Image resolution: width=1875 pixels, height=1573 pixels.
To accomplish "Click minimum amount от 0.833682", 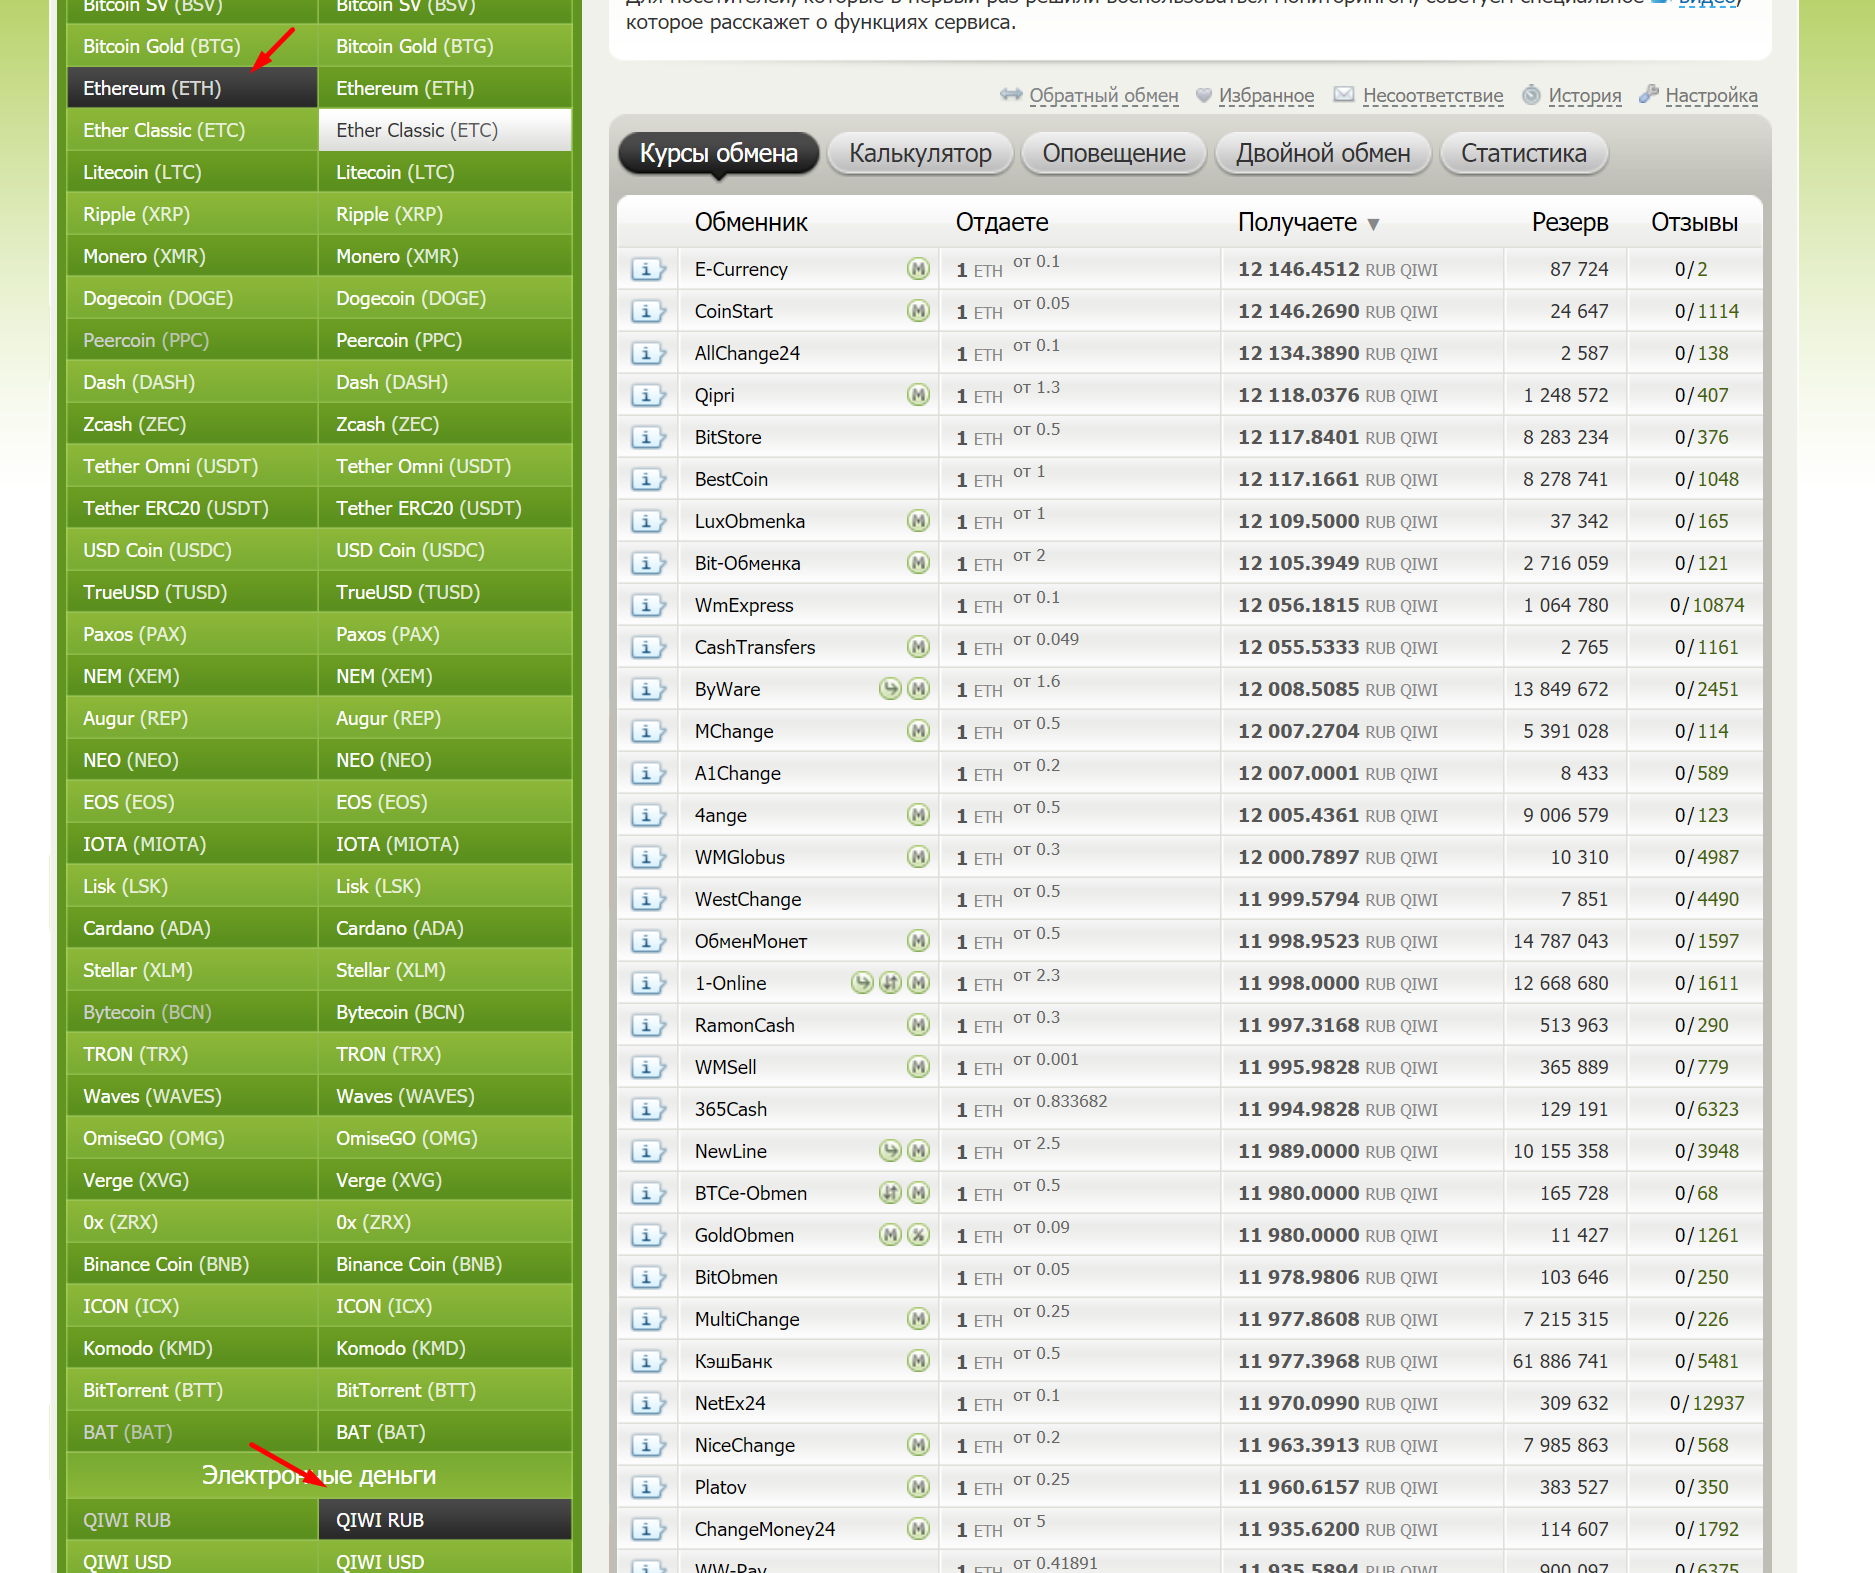I will [x=1060, y=1101].
